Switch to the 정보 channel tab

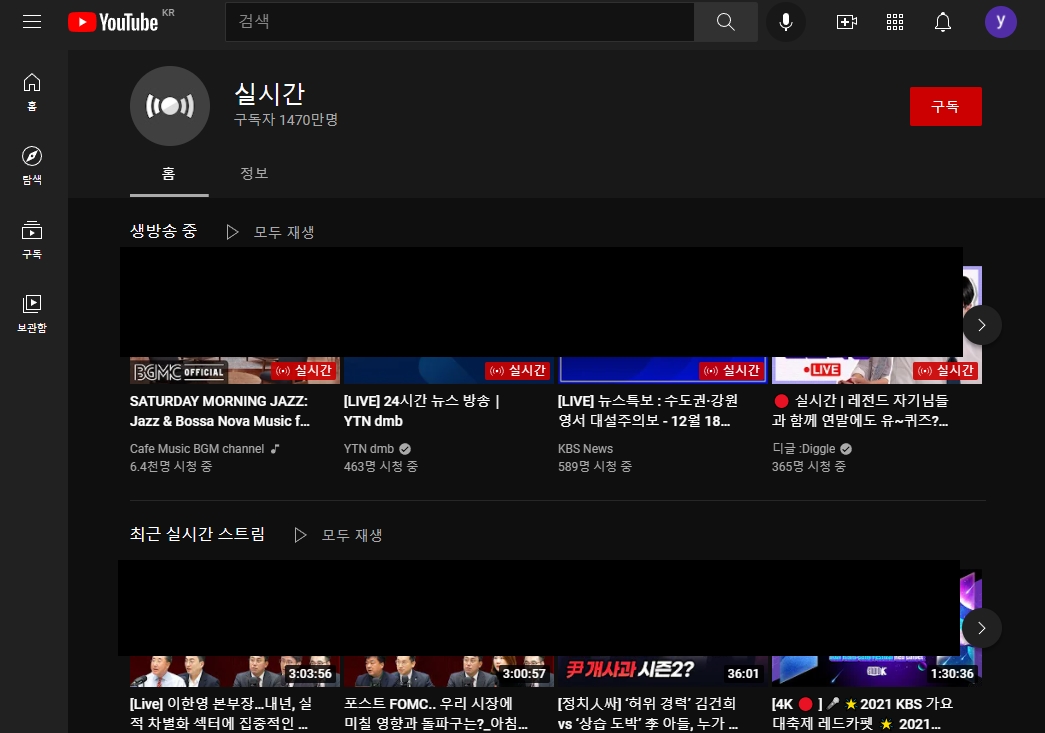tap(254, 174)
